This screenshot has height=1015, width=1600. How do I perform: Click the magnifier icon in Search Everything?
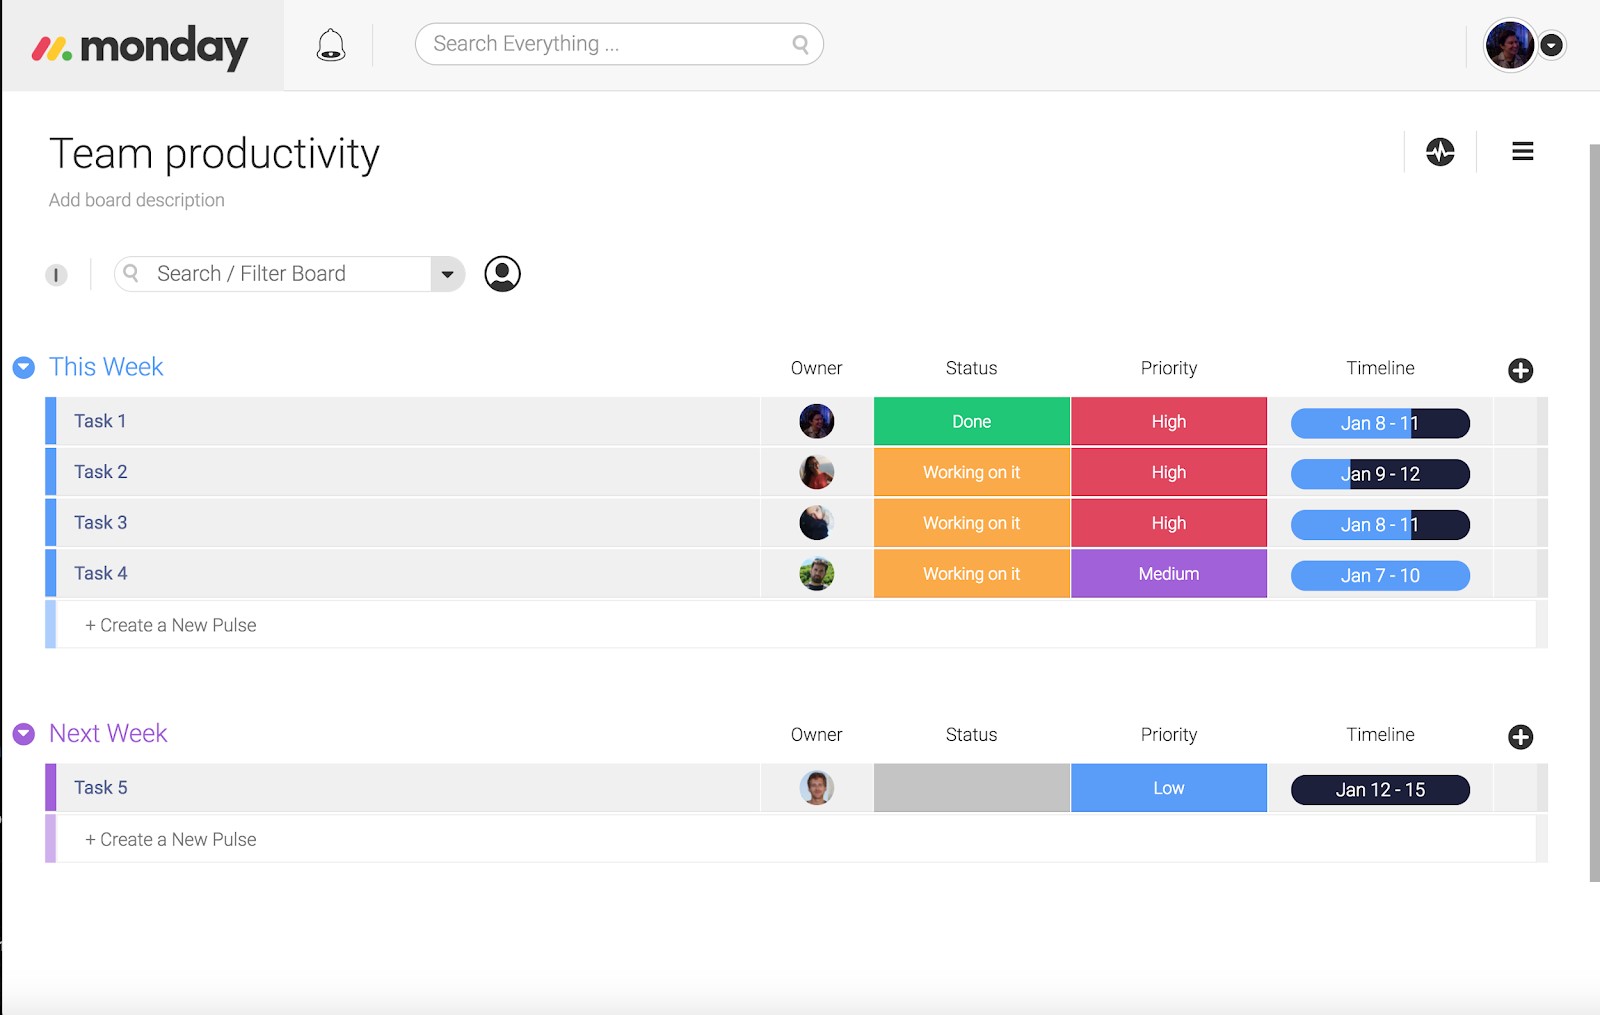pyautogui.click(x=800, y=44)
